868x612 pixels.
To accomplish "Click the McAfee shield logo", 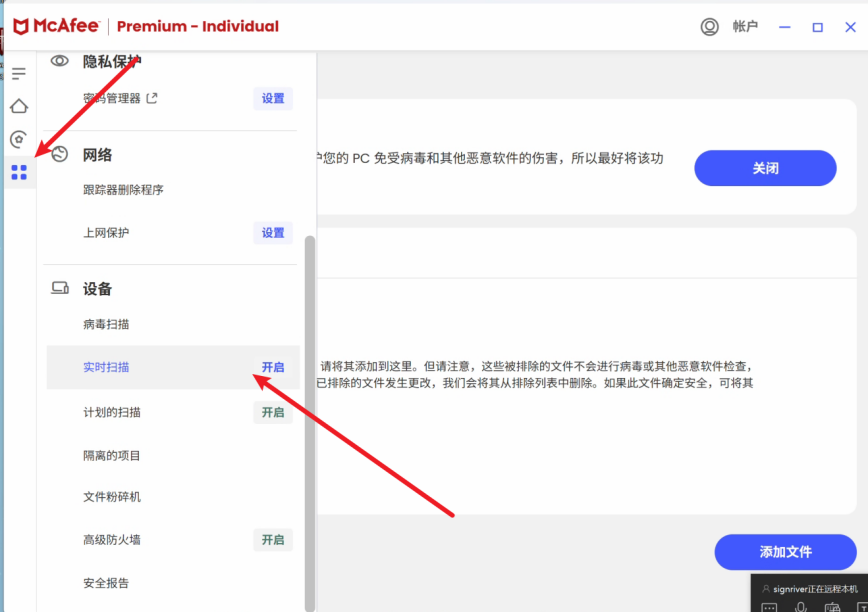I will click(20, 26).
